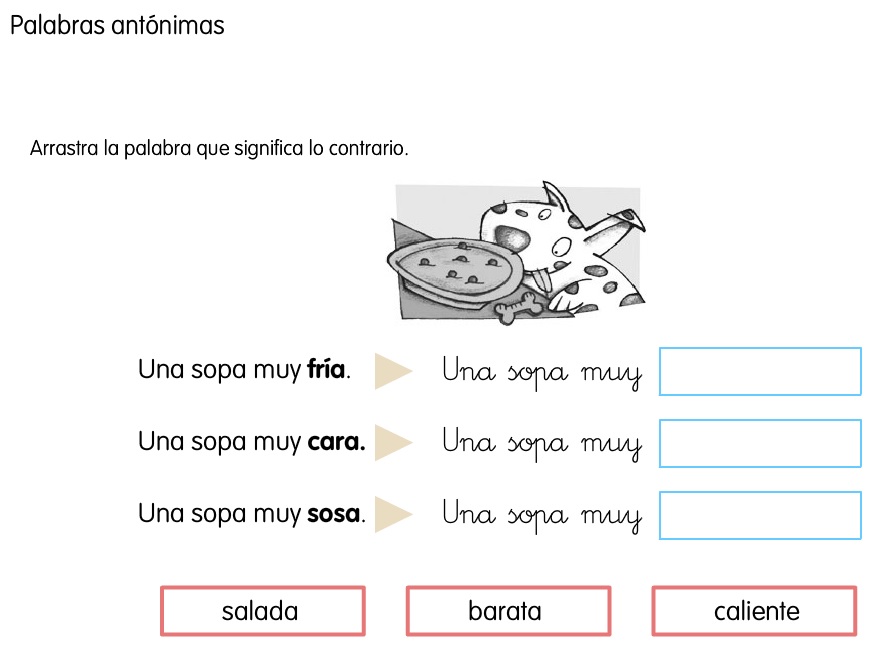Click the 'Palabras antónimas' title
The image size is (884, 659).
pyautogui.click(x=117, y=25)
